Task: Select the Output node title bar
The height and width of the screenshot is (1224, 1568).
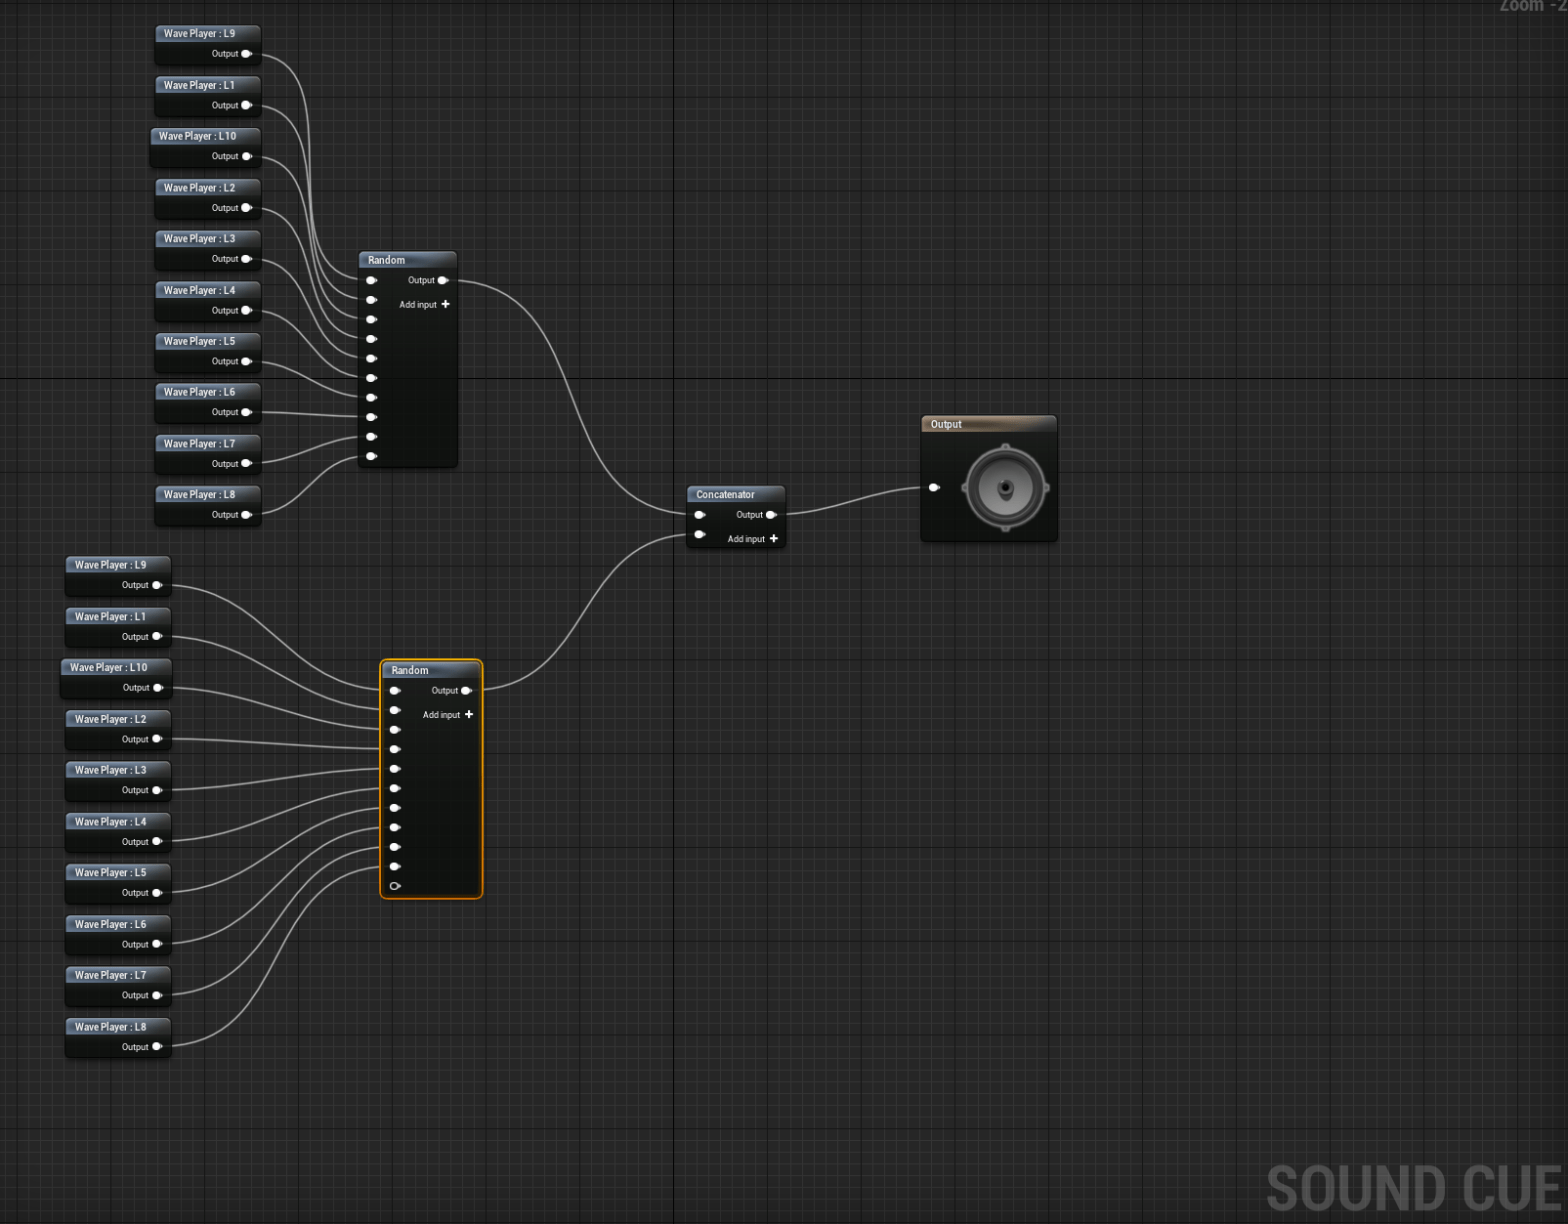Action: pos(987,424)
